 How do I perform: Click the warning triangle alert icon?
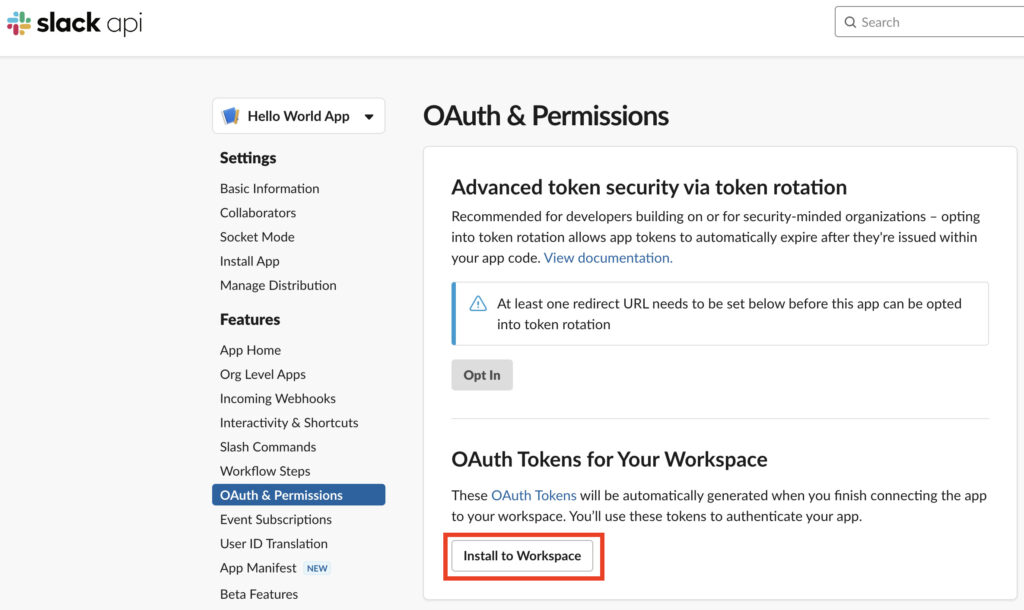(478, 304)
